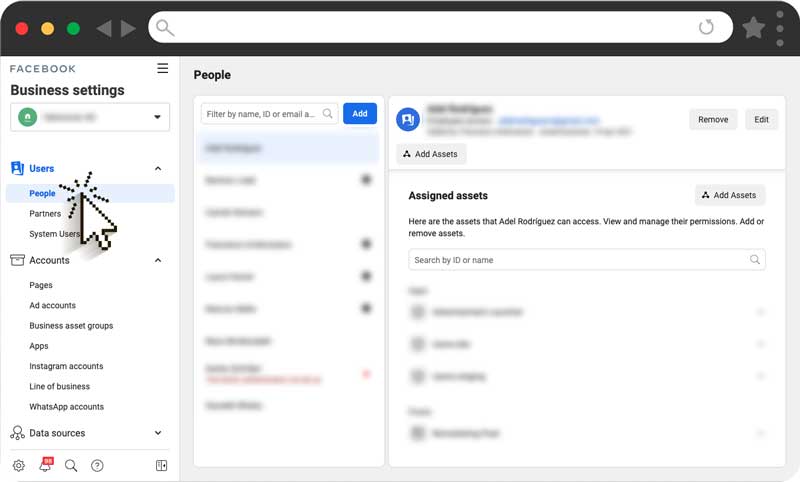Open notifications bell with red badge
This screenshot has height=482, width=800.
coord(45,465)
